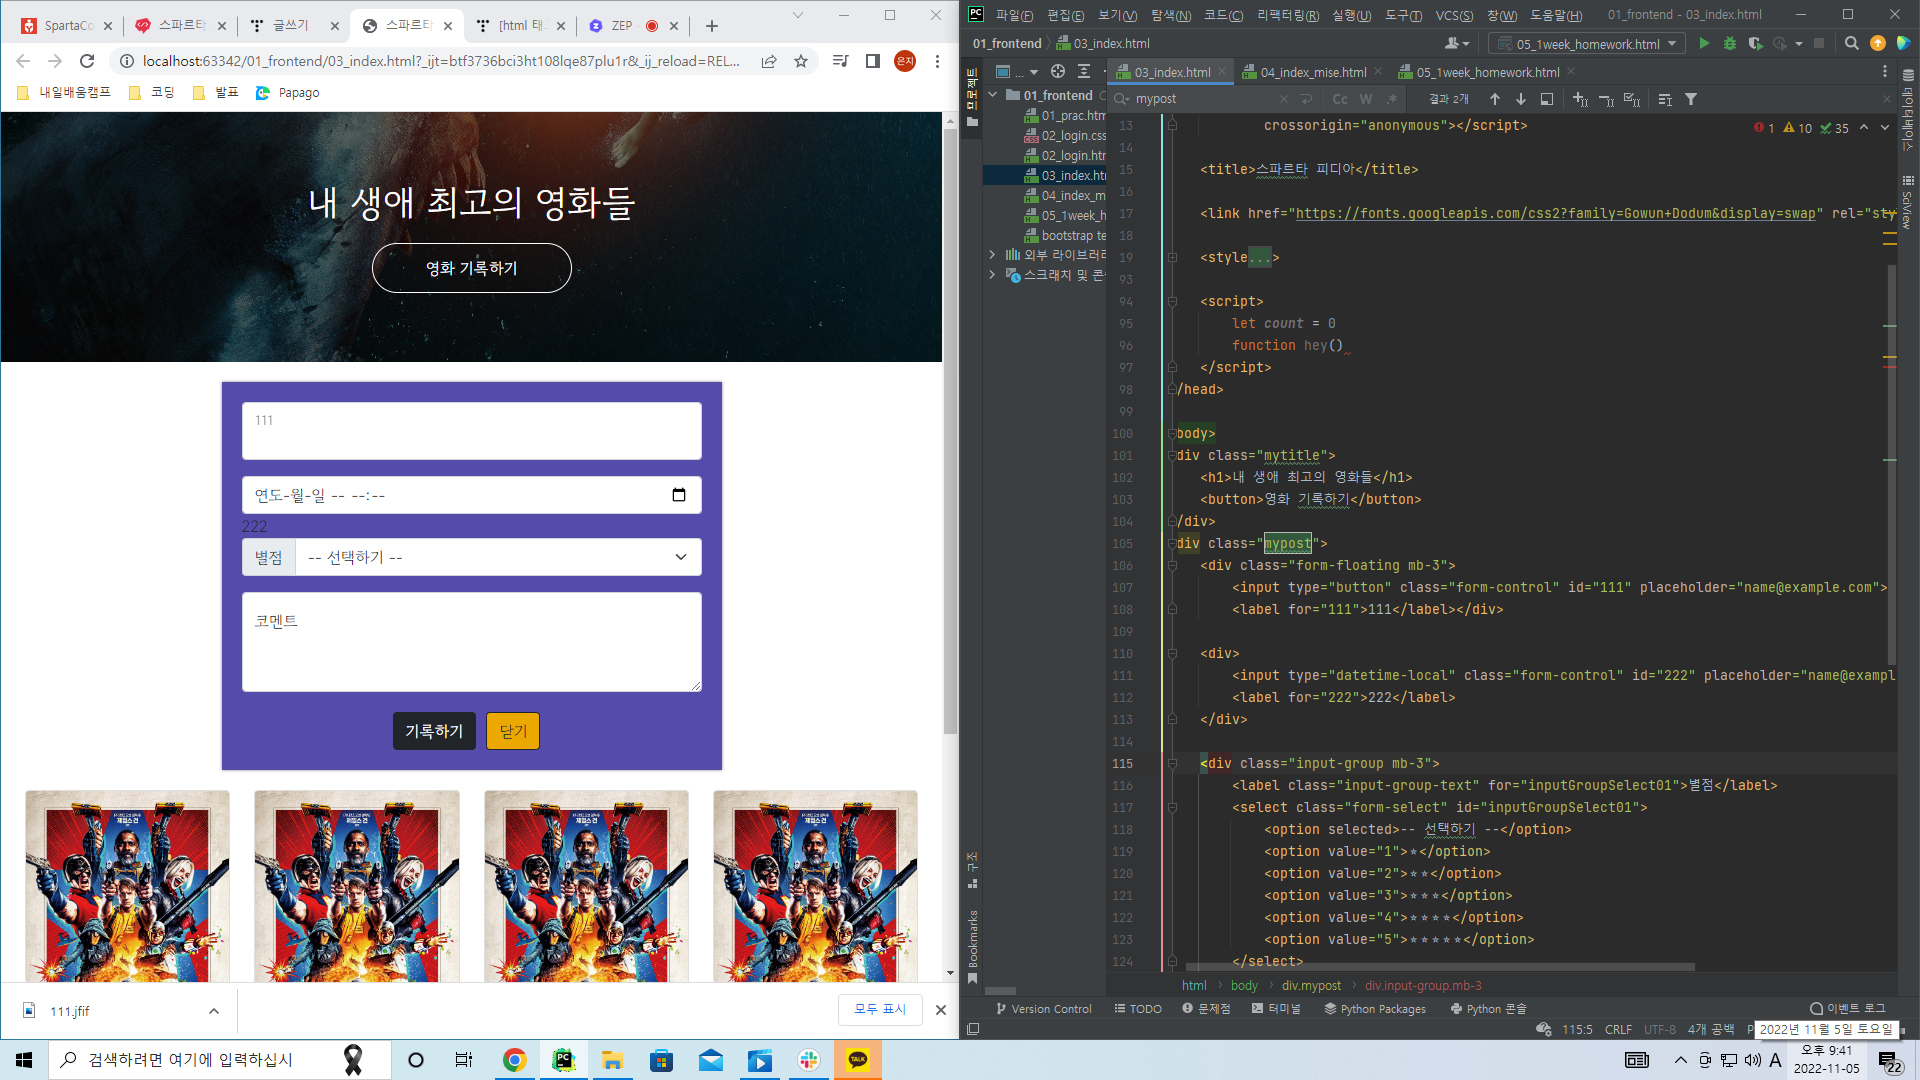The width and height of the screenshot is (1920, 1080).
Task: Open Python Packages tool window
Action: (x=1375, y=1009)
